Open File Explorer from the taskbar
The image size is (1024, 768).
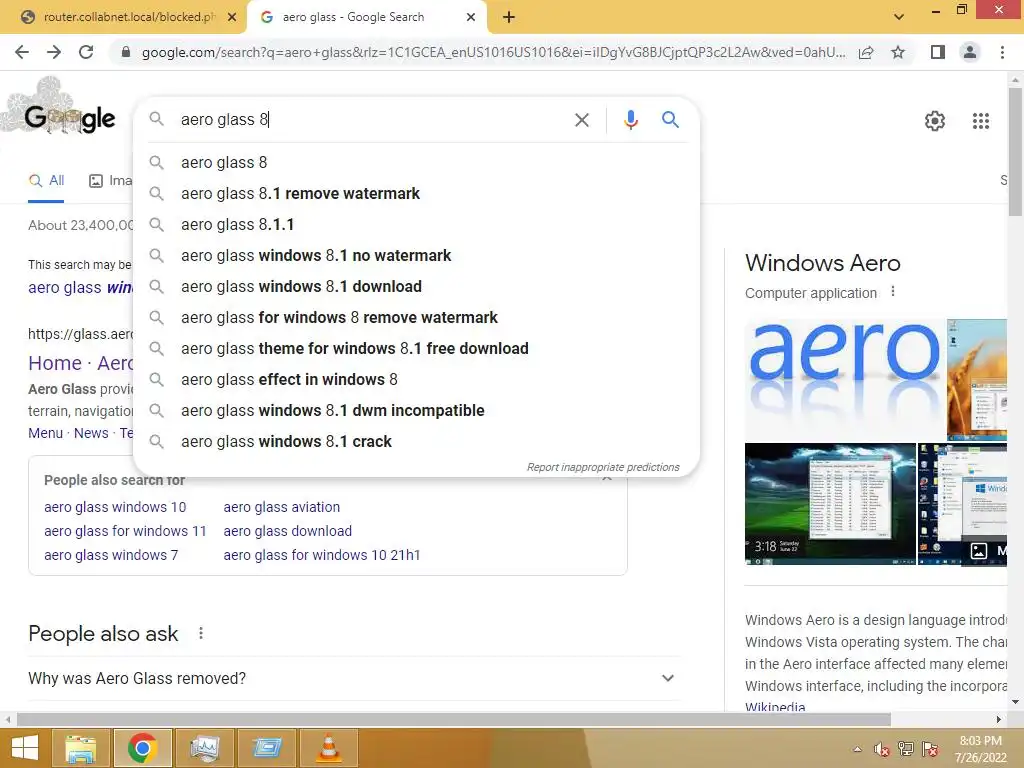pos(81,748)
